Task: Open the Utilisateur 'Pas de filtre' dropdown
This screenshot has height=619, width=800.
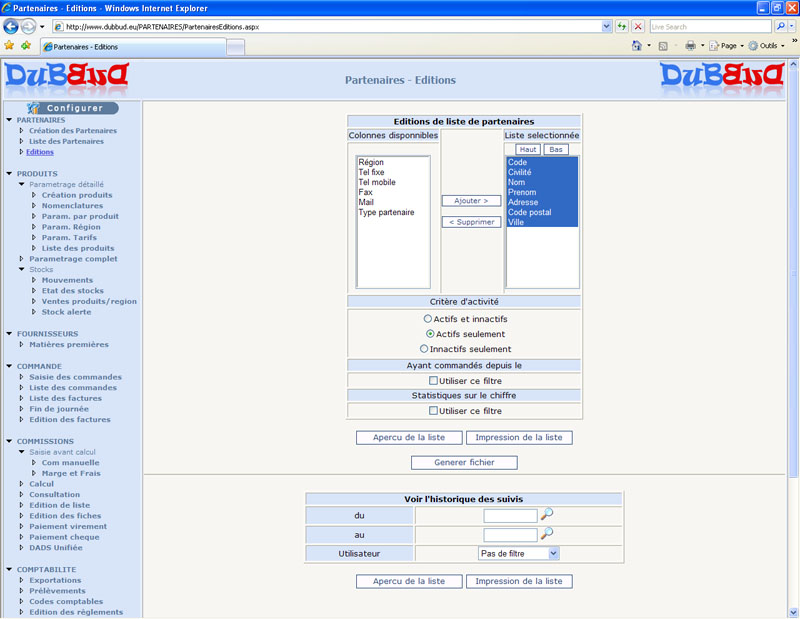Action: [x=518, y=553]
